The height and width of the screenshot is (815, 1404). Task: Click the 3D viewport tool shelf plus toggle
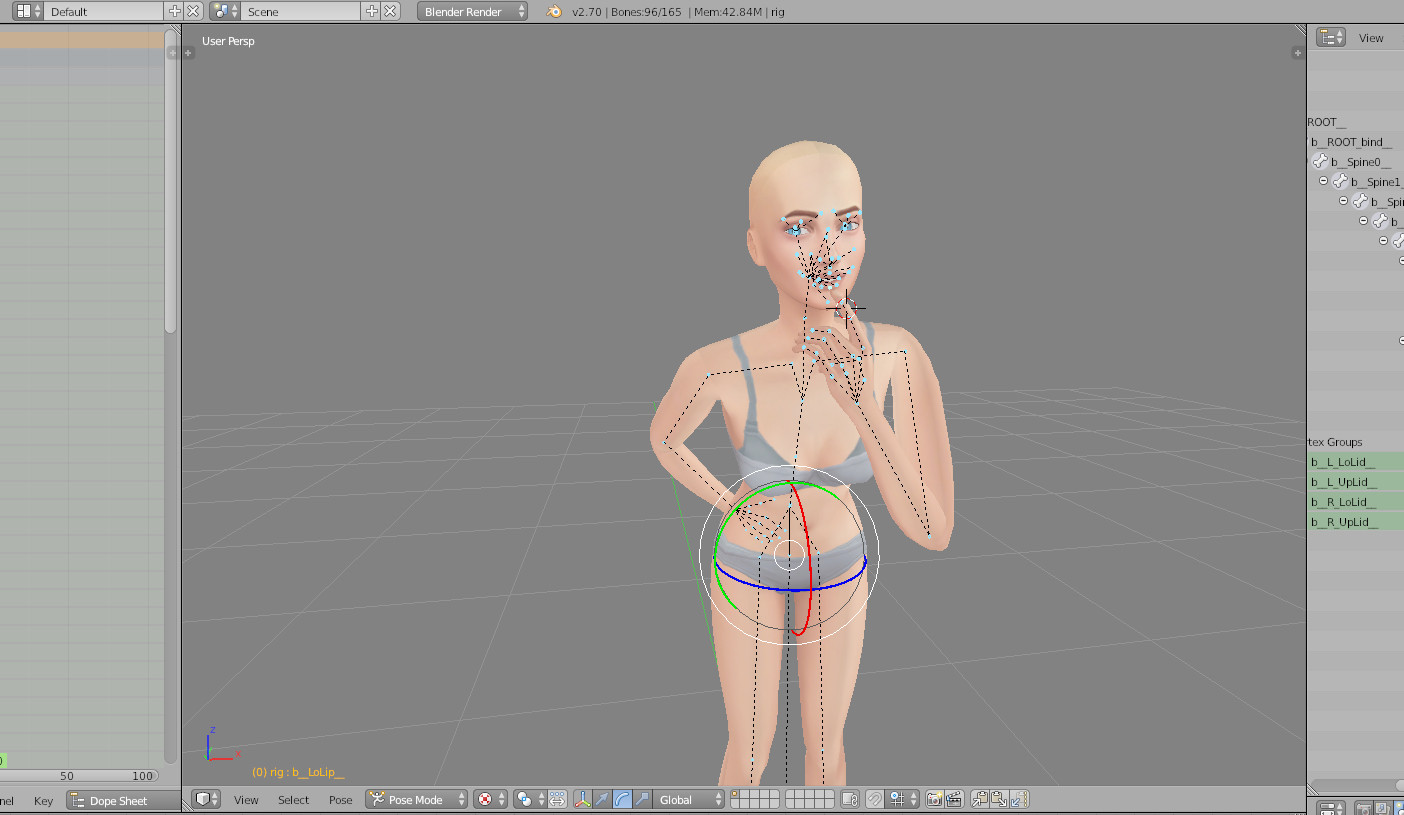(x=190, y=51)
